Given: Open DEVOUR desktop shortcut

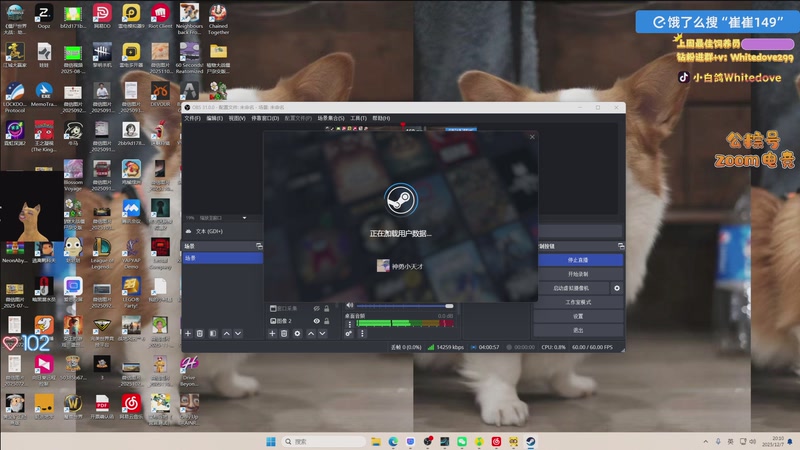Looking at the screenshot, I should click(160, 95).
